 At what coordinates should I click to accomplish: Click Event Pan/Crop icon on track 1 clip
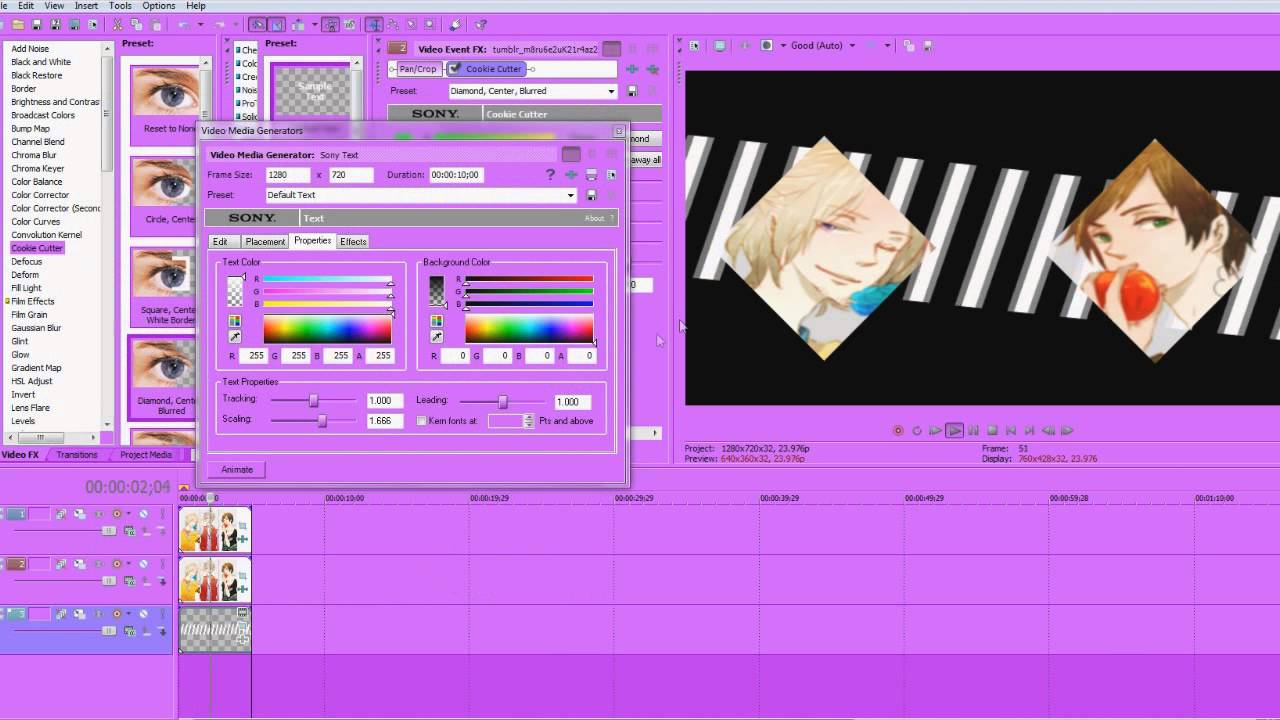tap(242, 526)
